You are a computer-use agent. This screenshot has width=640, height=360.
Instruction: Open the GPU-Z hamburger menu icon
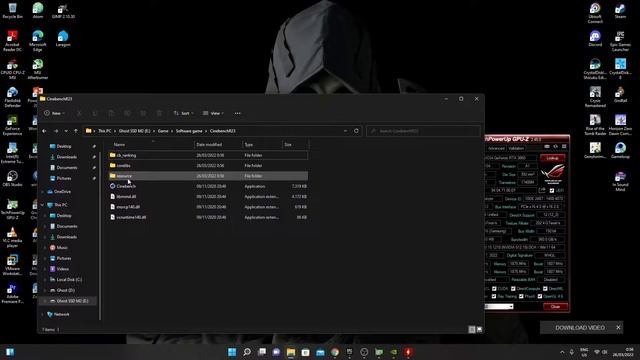coord(564,147)
